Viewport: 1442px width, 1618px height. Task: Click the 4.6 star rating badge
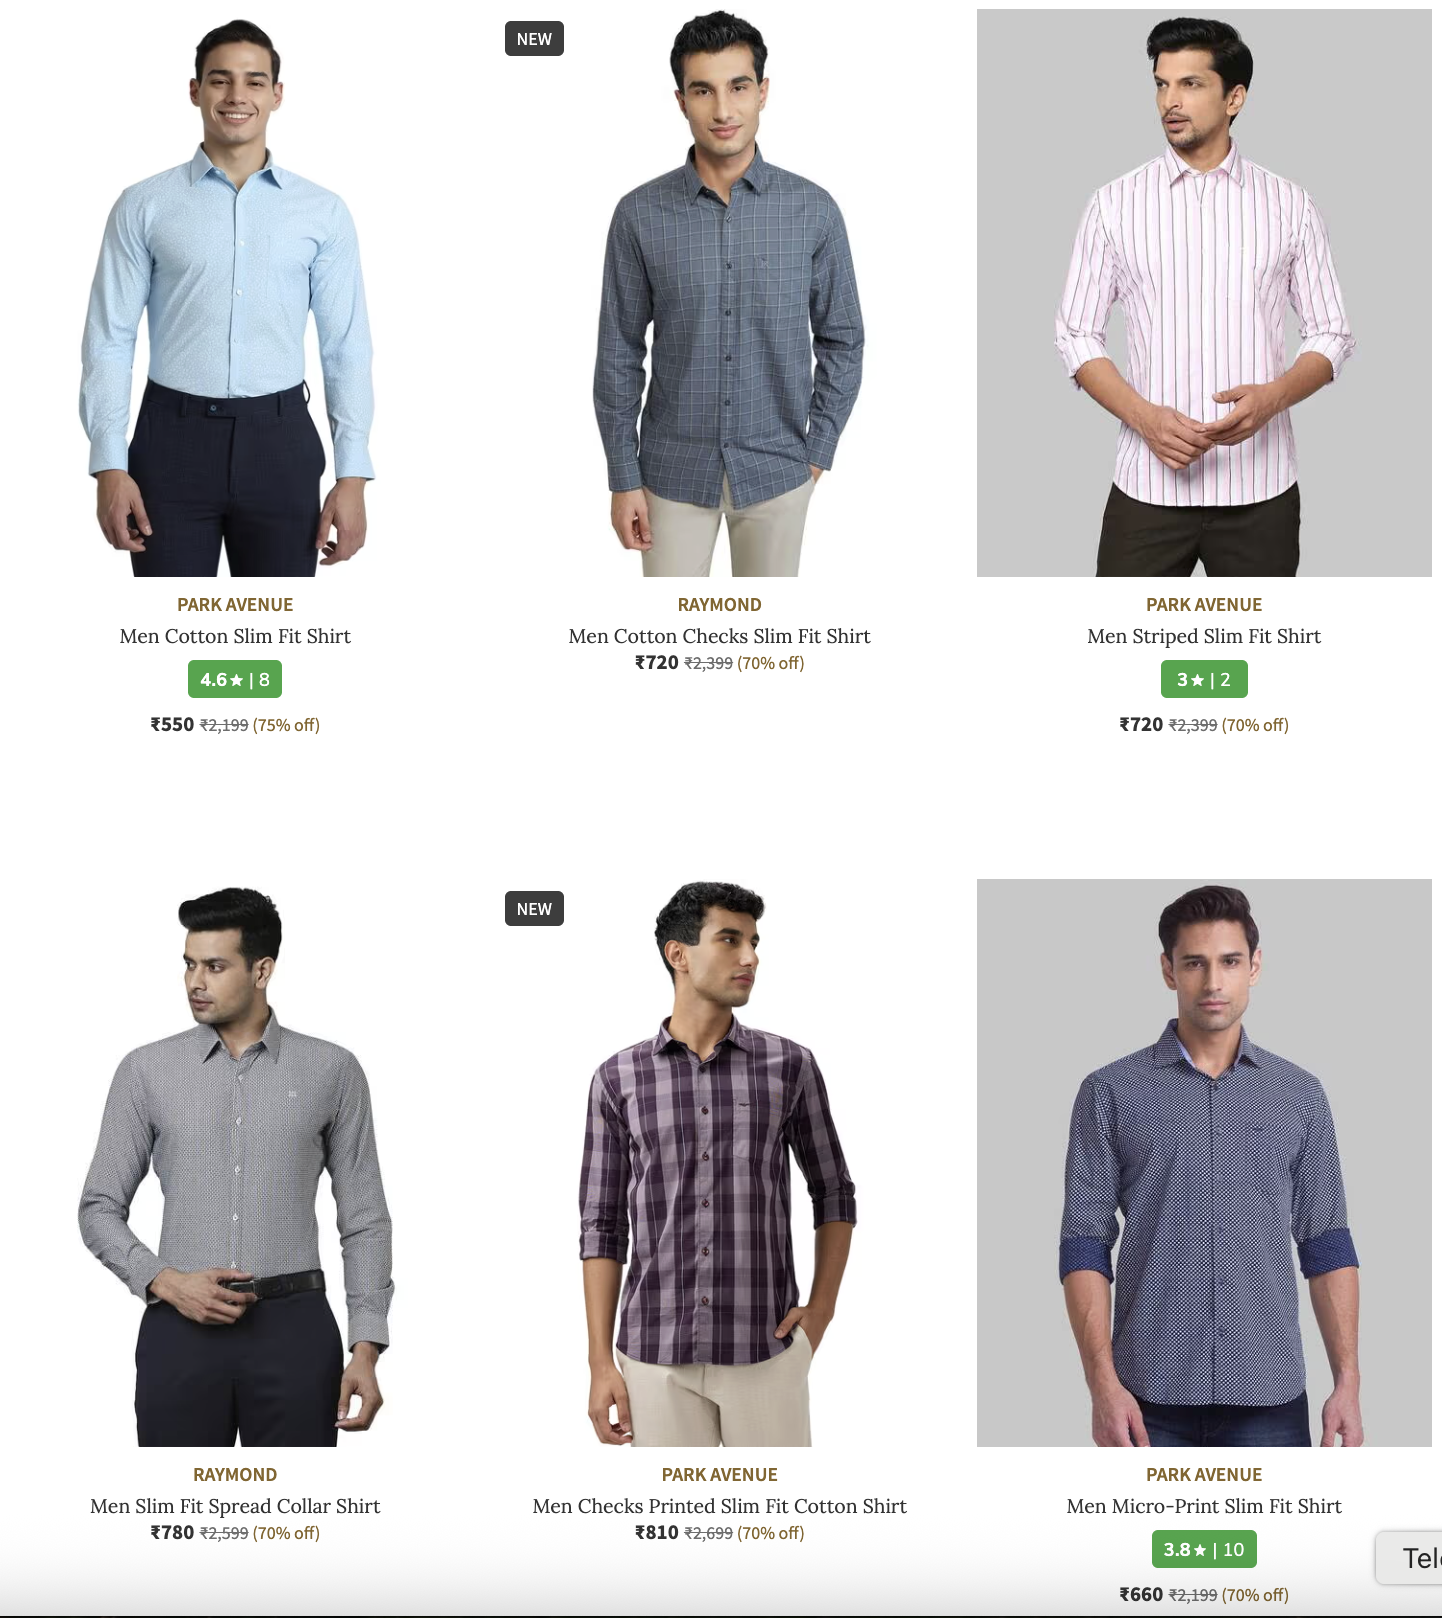point(235,679)
